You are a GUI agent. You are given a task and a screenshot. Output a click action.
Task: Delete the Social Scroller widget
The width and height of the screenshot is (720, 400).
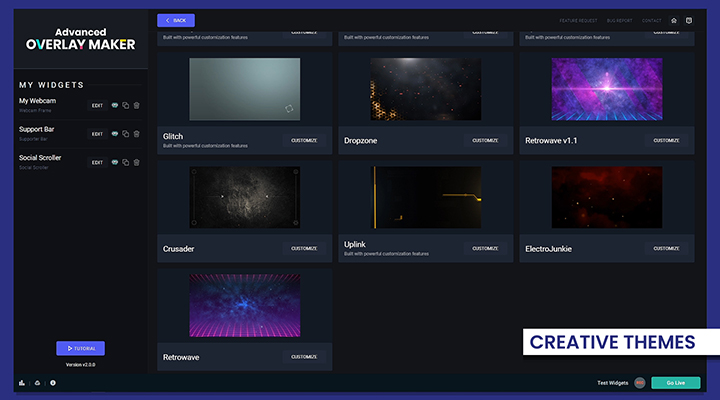137,162
